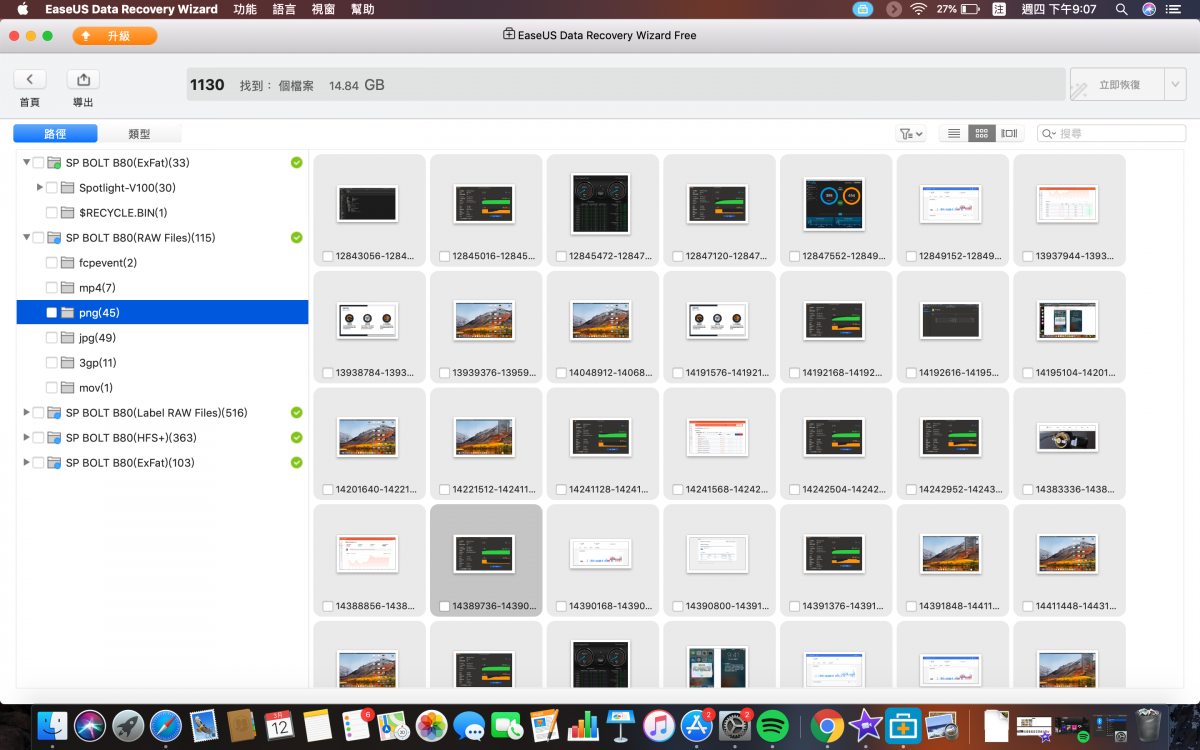This screenshot has height=750, width=1200.
Task: Switch to list view icon
Action: click(x=954, y=133)
